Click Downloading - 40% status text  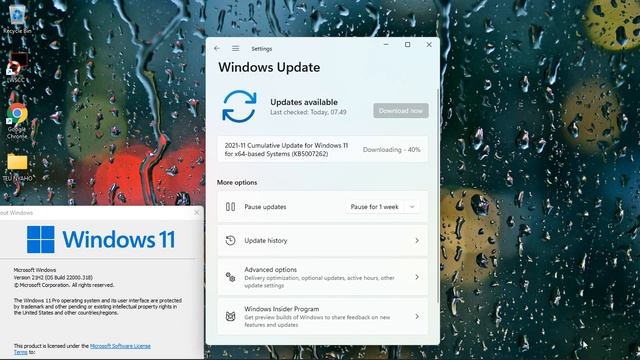391,150
